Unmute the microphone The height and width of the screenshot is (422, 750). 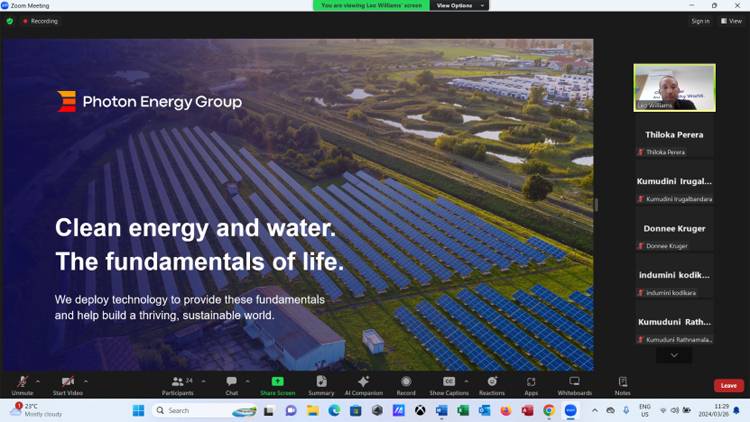pyautogui.click(x=22, y=385)
